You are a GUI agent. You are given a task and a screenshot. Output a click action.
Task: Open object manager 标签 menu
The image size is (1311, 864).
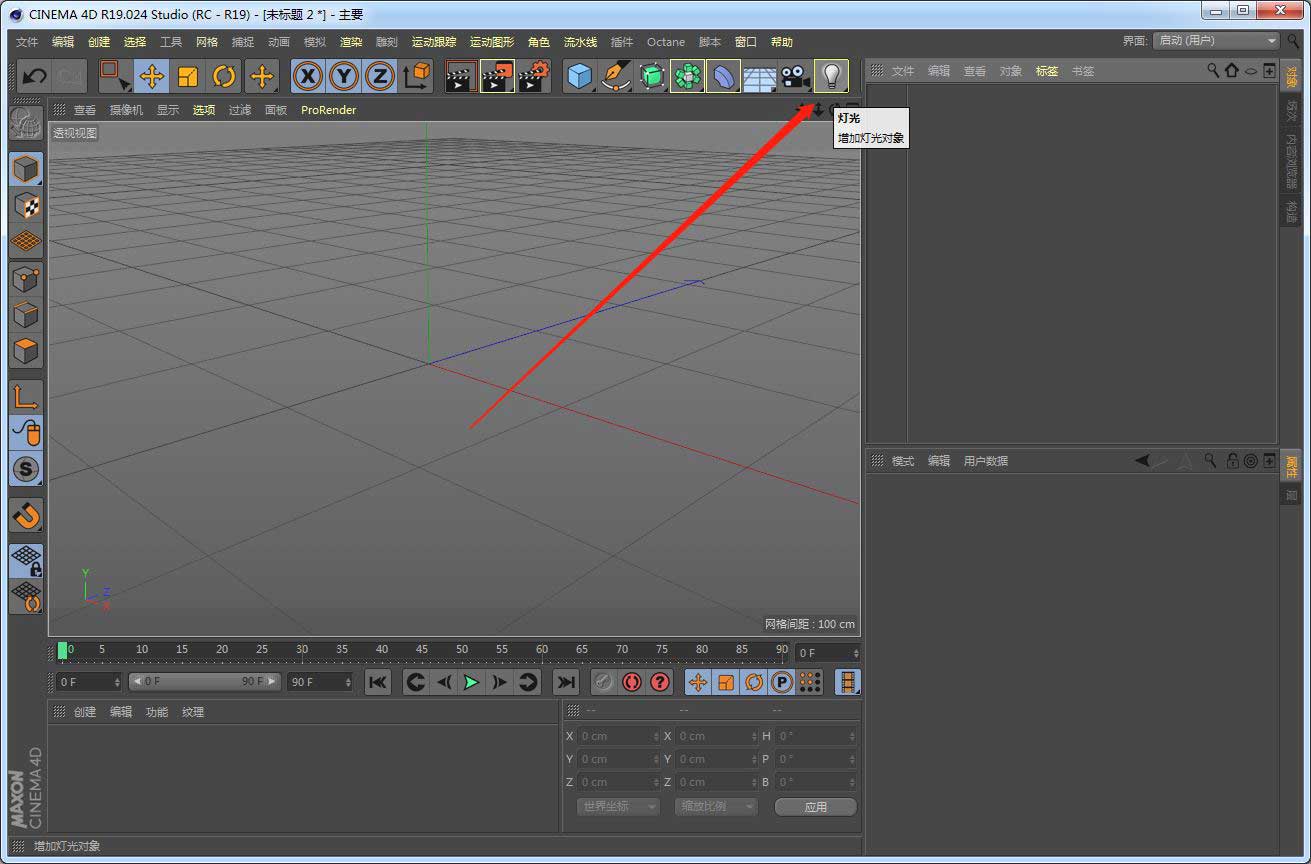(1047, 71)
